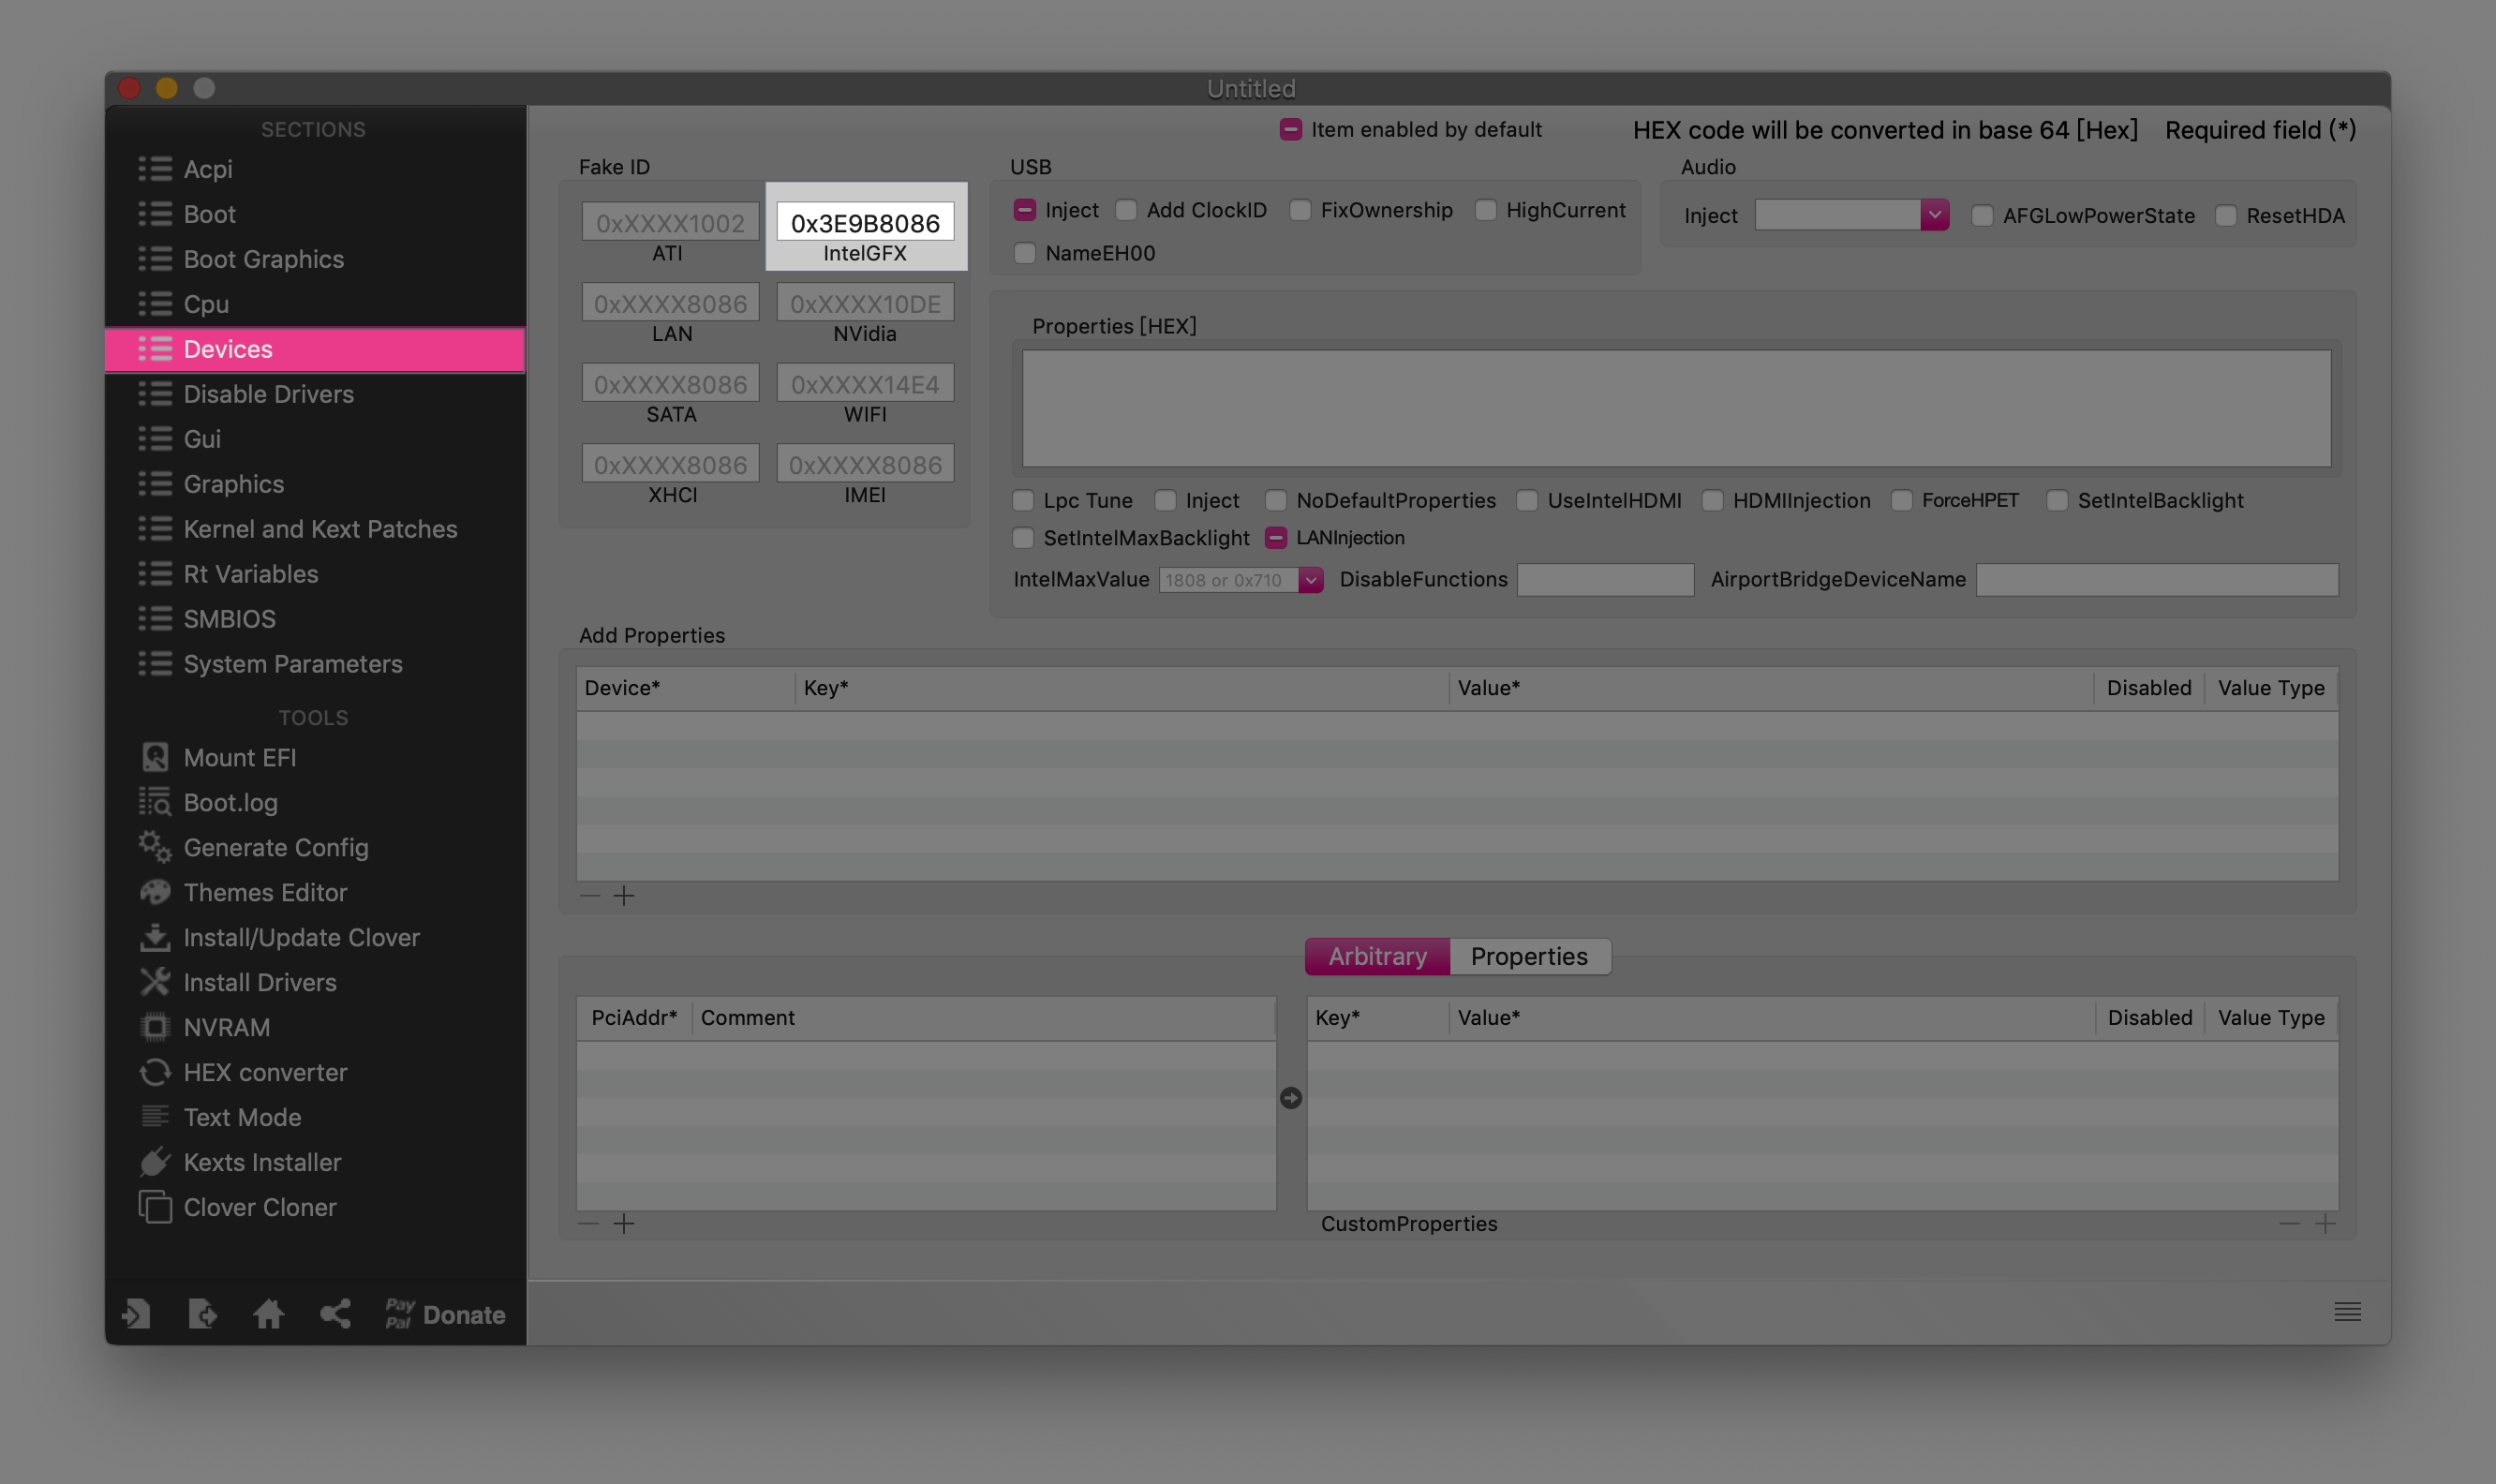The height and width of the screenshot is (1484, 2496).
Task: Enable NoDefaultProperties checkbox
Action: (x=1276, y=500)
